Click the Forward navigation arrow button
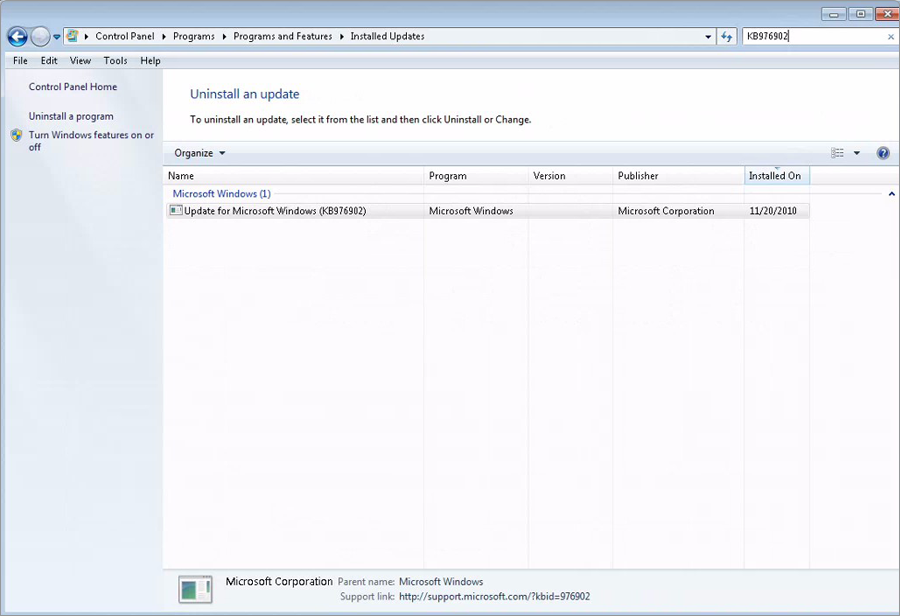Image resolution: width=900 pixels, height=616 pixels. coord(40,37)
